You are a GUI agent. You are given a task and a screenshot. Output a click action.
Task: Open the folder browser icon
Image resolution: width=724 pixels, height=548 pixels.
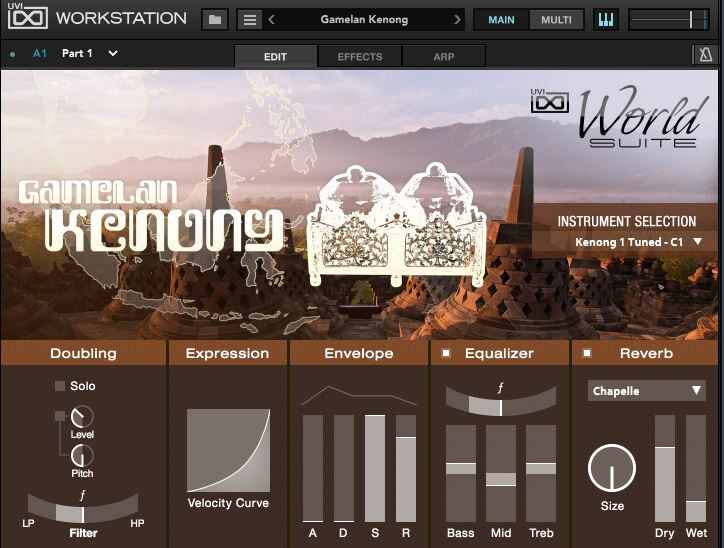pos(215,20)
